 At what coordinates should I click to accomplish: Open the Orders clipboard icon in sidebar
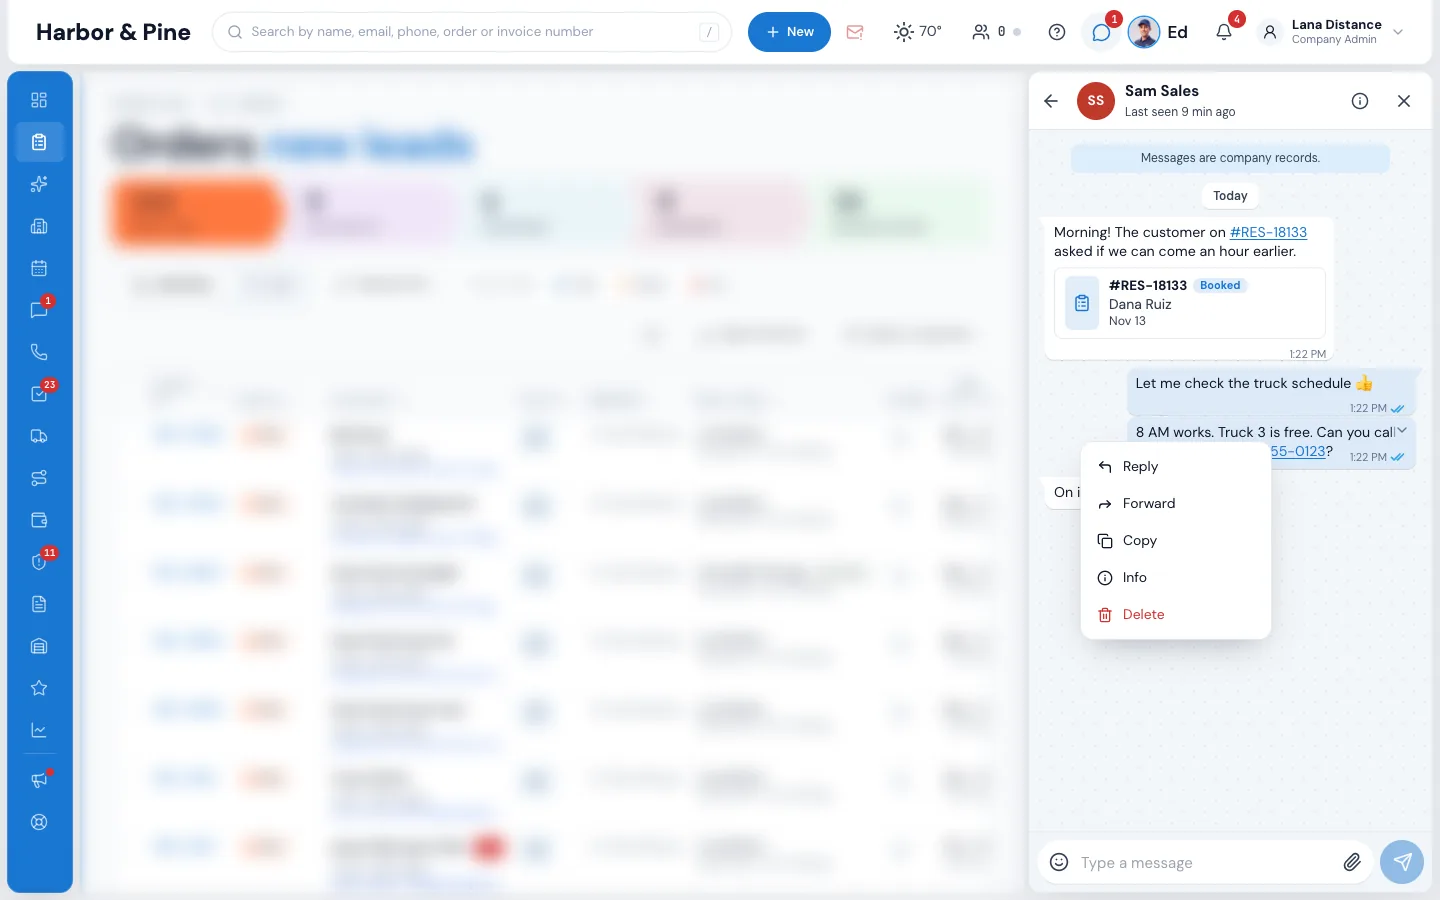tap(39, 142)
